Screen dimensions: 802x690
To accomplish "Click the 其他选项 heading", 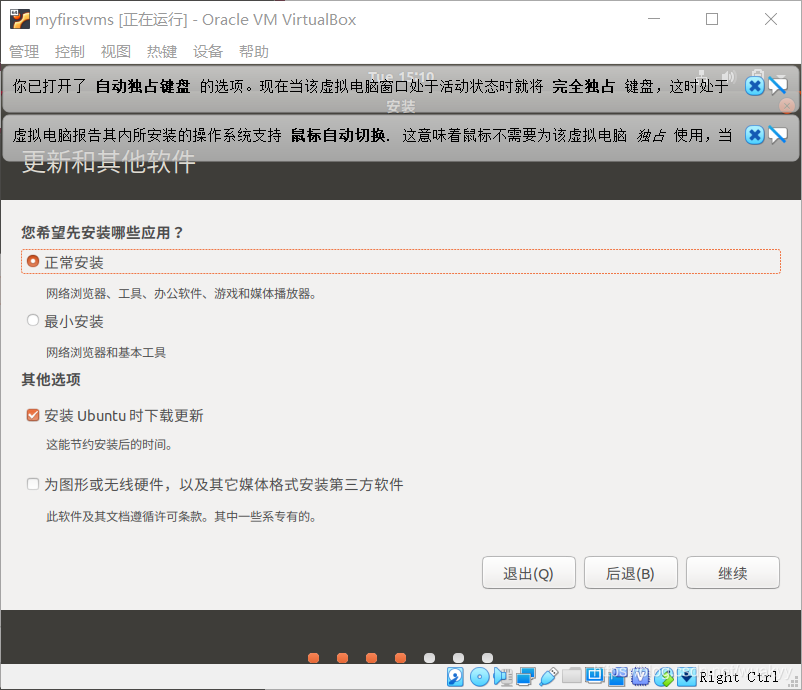I will point(51,380).
